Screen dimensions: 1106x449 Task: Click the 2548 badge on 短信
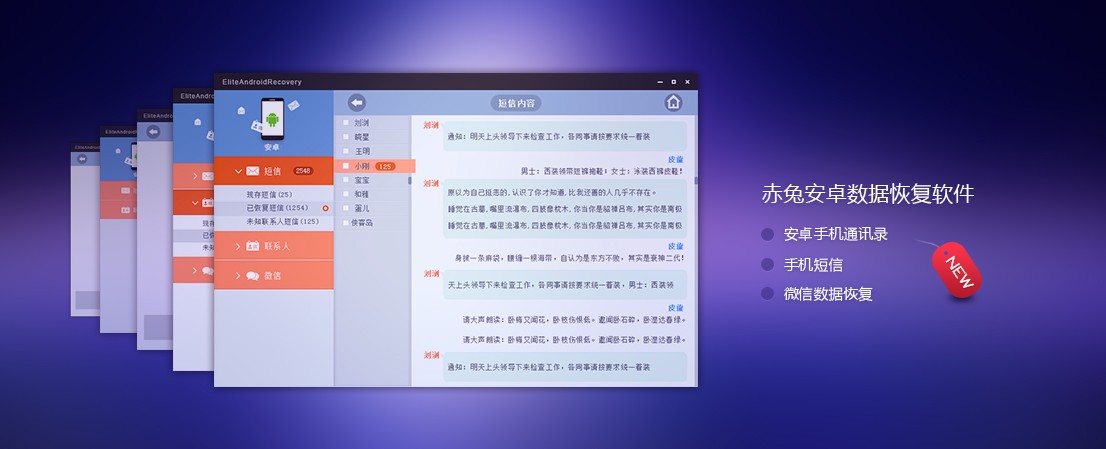tap(303, 171)
